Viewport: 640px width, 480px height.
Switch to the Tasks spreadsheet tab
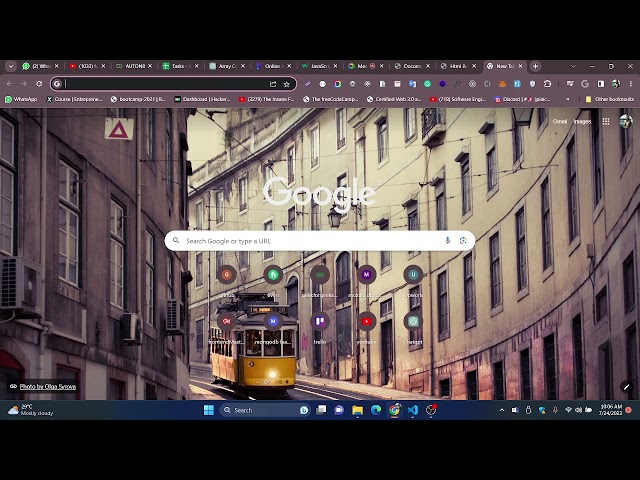click(x=180, y=66)
